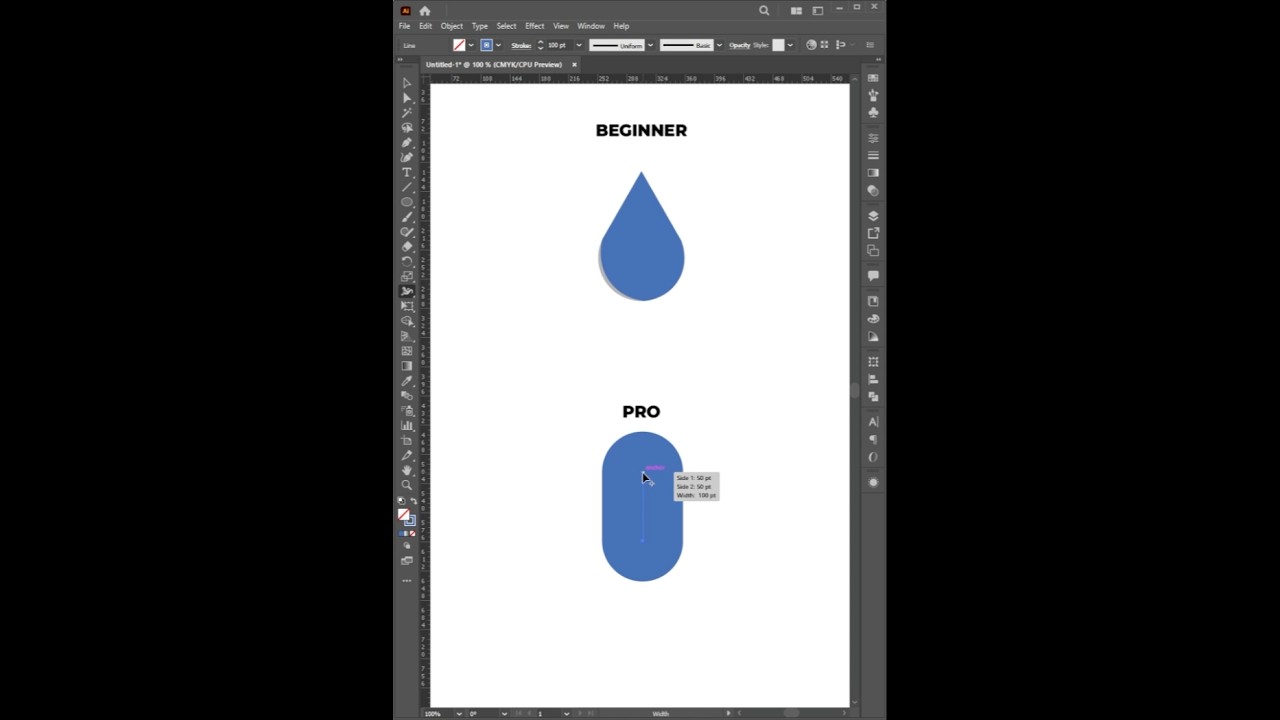Open the File menu
The height and width of the screenshot is (720, 1280).
click(405, 26)
